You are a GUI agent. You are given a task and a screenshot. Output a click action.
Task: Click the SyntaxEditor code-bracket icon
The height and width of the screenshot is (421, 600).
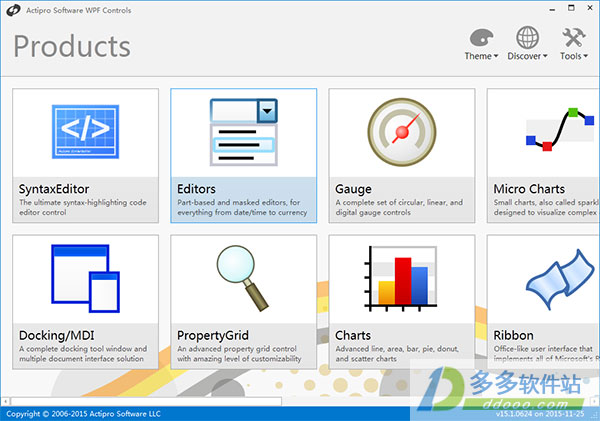(85, 132)
